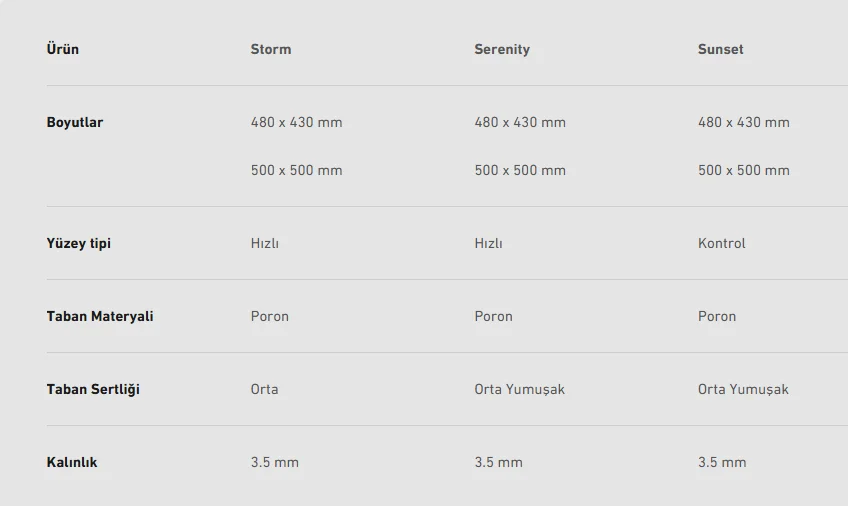
Task: Select Storm's Orta base hardness value
Action: [265, 389]
